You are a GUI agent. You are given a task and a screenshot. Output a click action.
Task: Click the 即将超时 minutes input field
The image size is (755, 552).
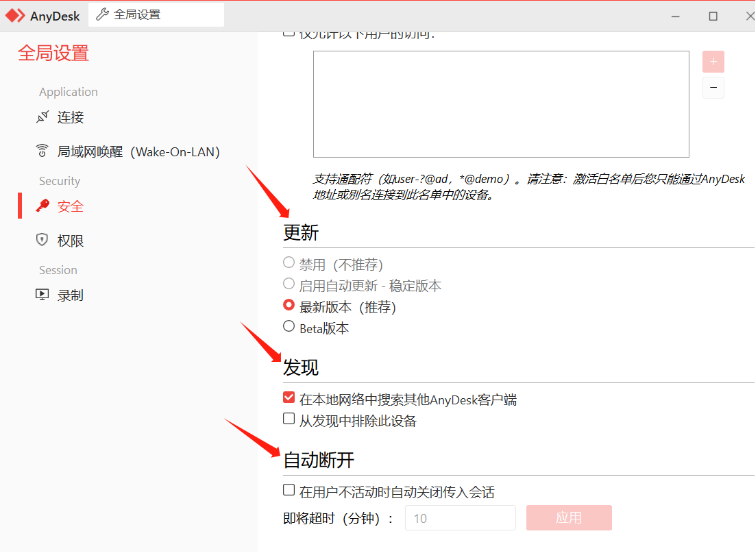click(x=460, y=518)
